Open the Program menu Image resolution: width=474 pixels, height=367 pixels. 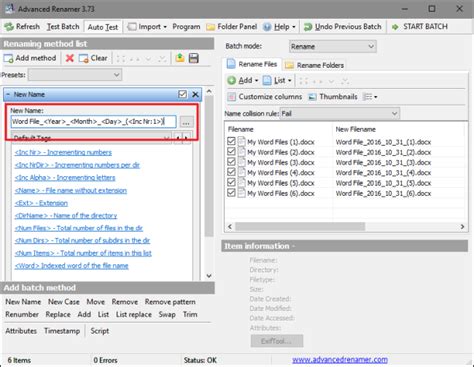pos(186,27)
